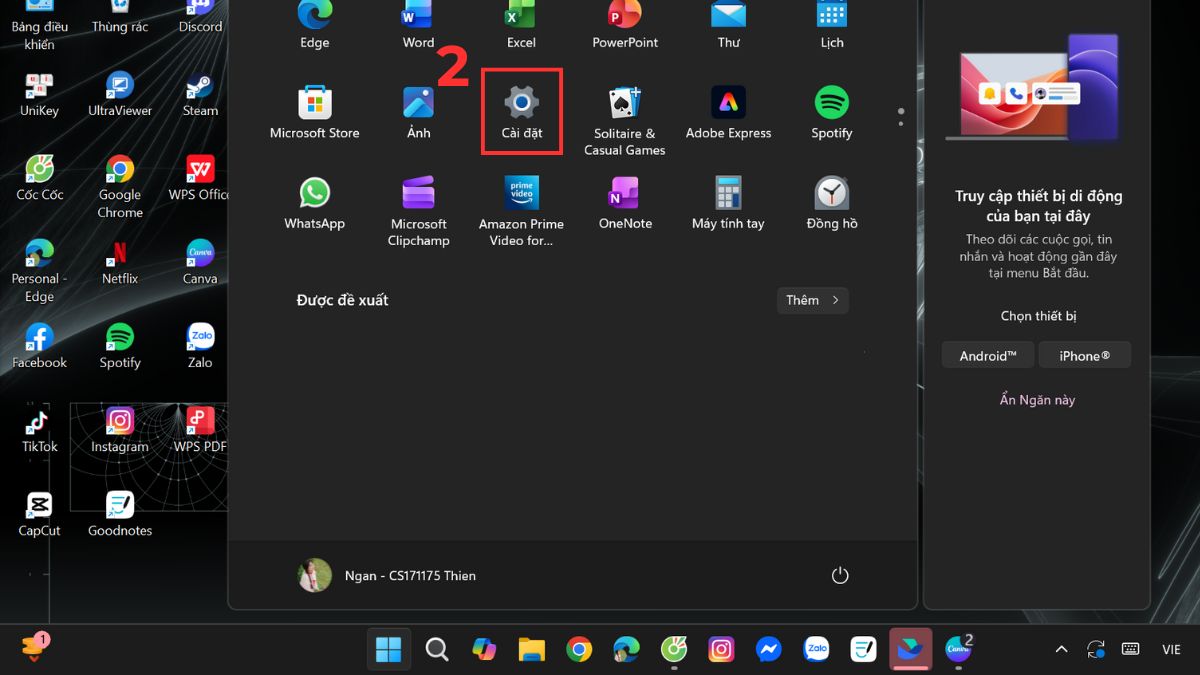The height and width of the screenshot is (675, 1200).
Task: Select WPS Office desktop icon
Action: coord(198,178)
